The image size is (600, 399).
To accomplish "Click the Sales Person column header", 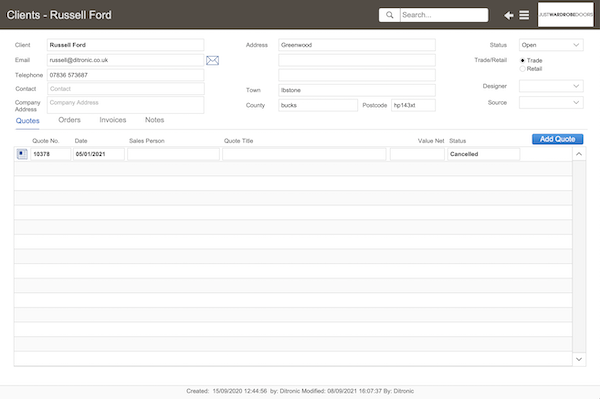I will pos(147,141).
